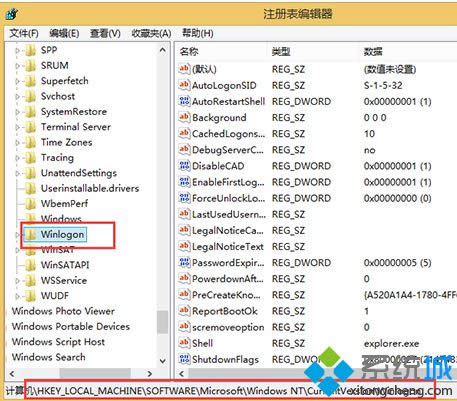Expand the SPP registry key
The height and width of the screenshot is (401, 457).
click(x=17, y=51)
